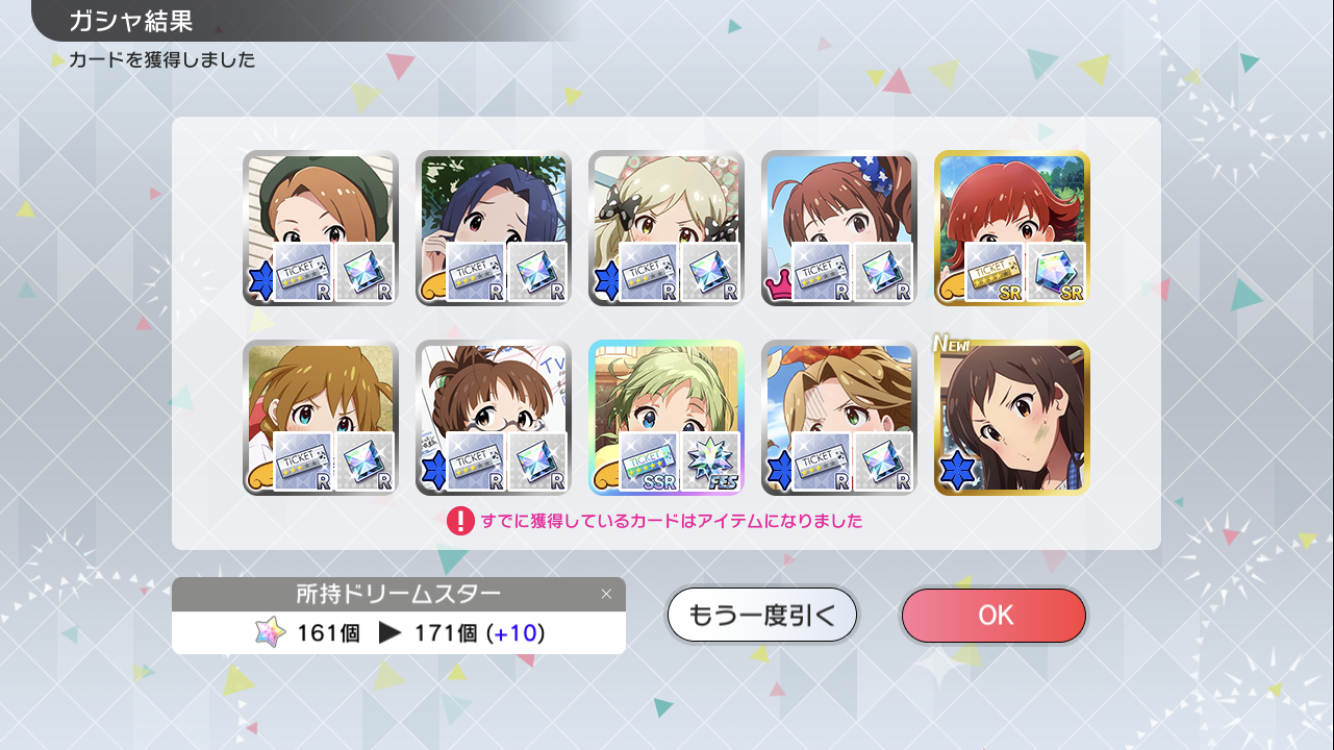Screen dimensions: 1334x750
Task: Close the Dream Star count popup
Action: [606, 594]
